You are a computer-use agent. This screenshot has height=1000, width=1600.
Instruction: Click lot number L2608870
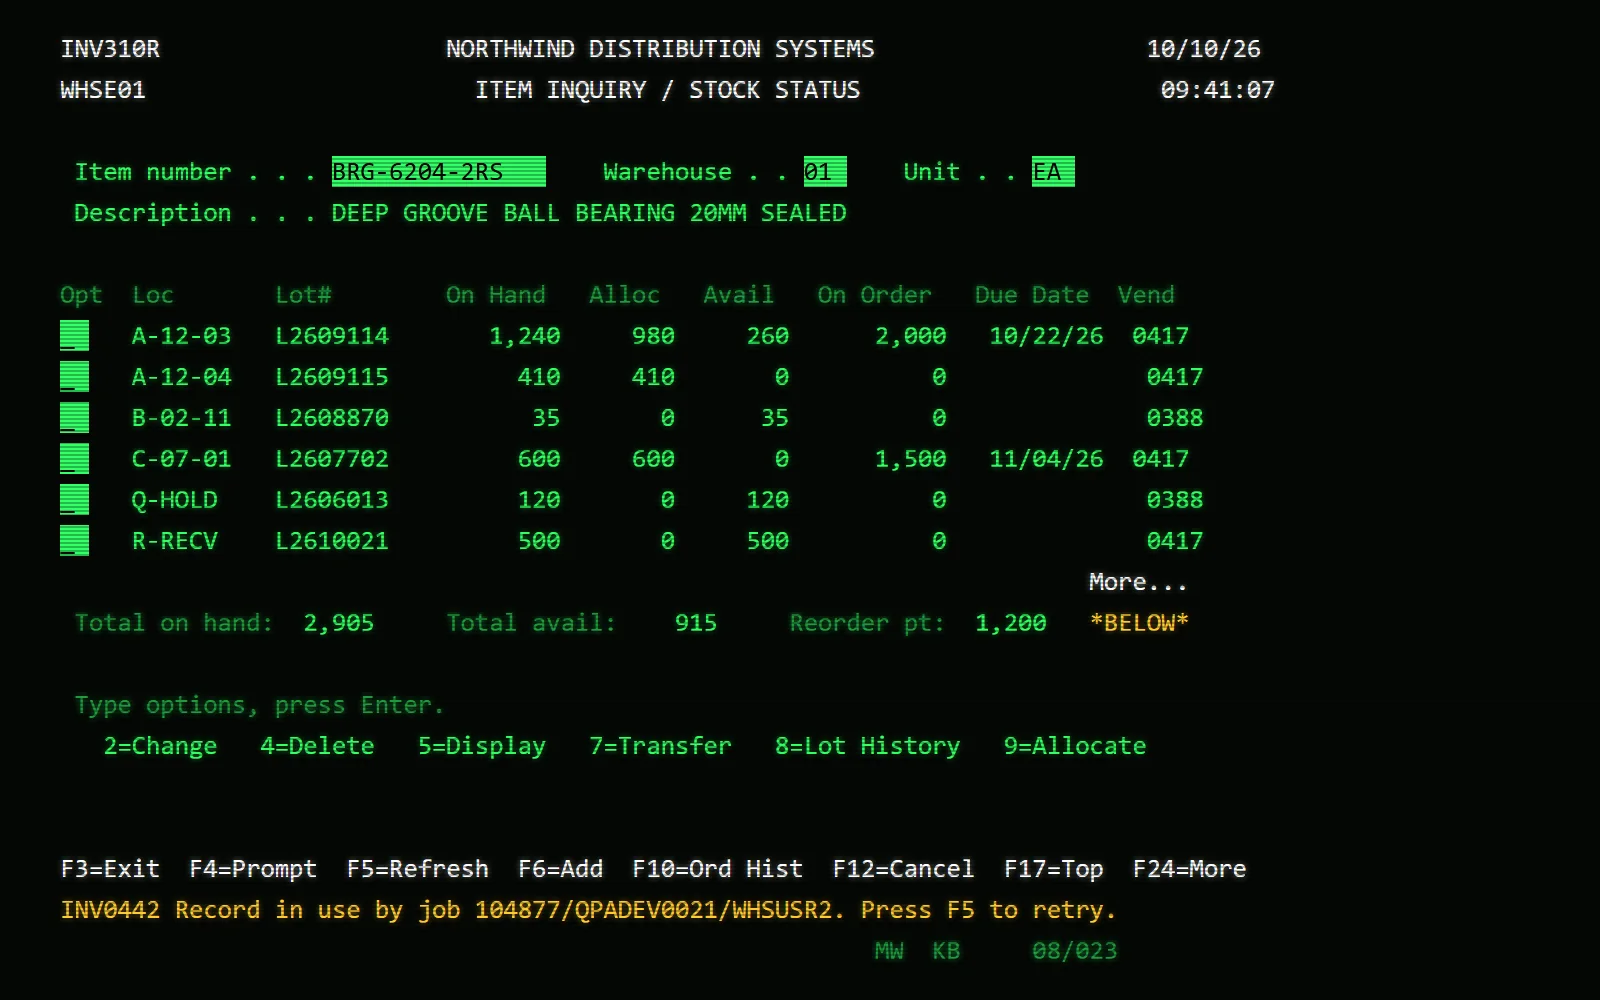[332, 418]
